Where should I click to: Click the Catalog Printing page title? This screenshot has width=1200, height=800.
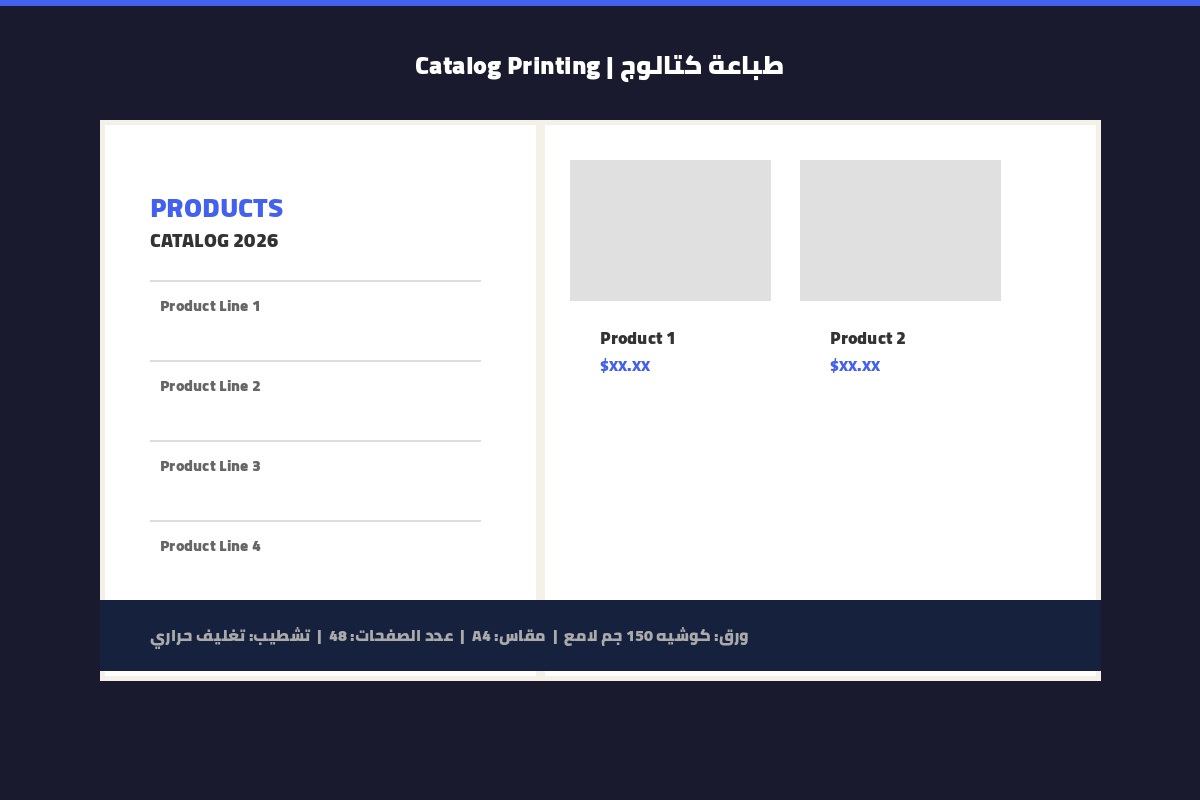coord(600,66)
